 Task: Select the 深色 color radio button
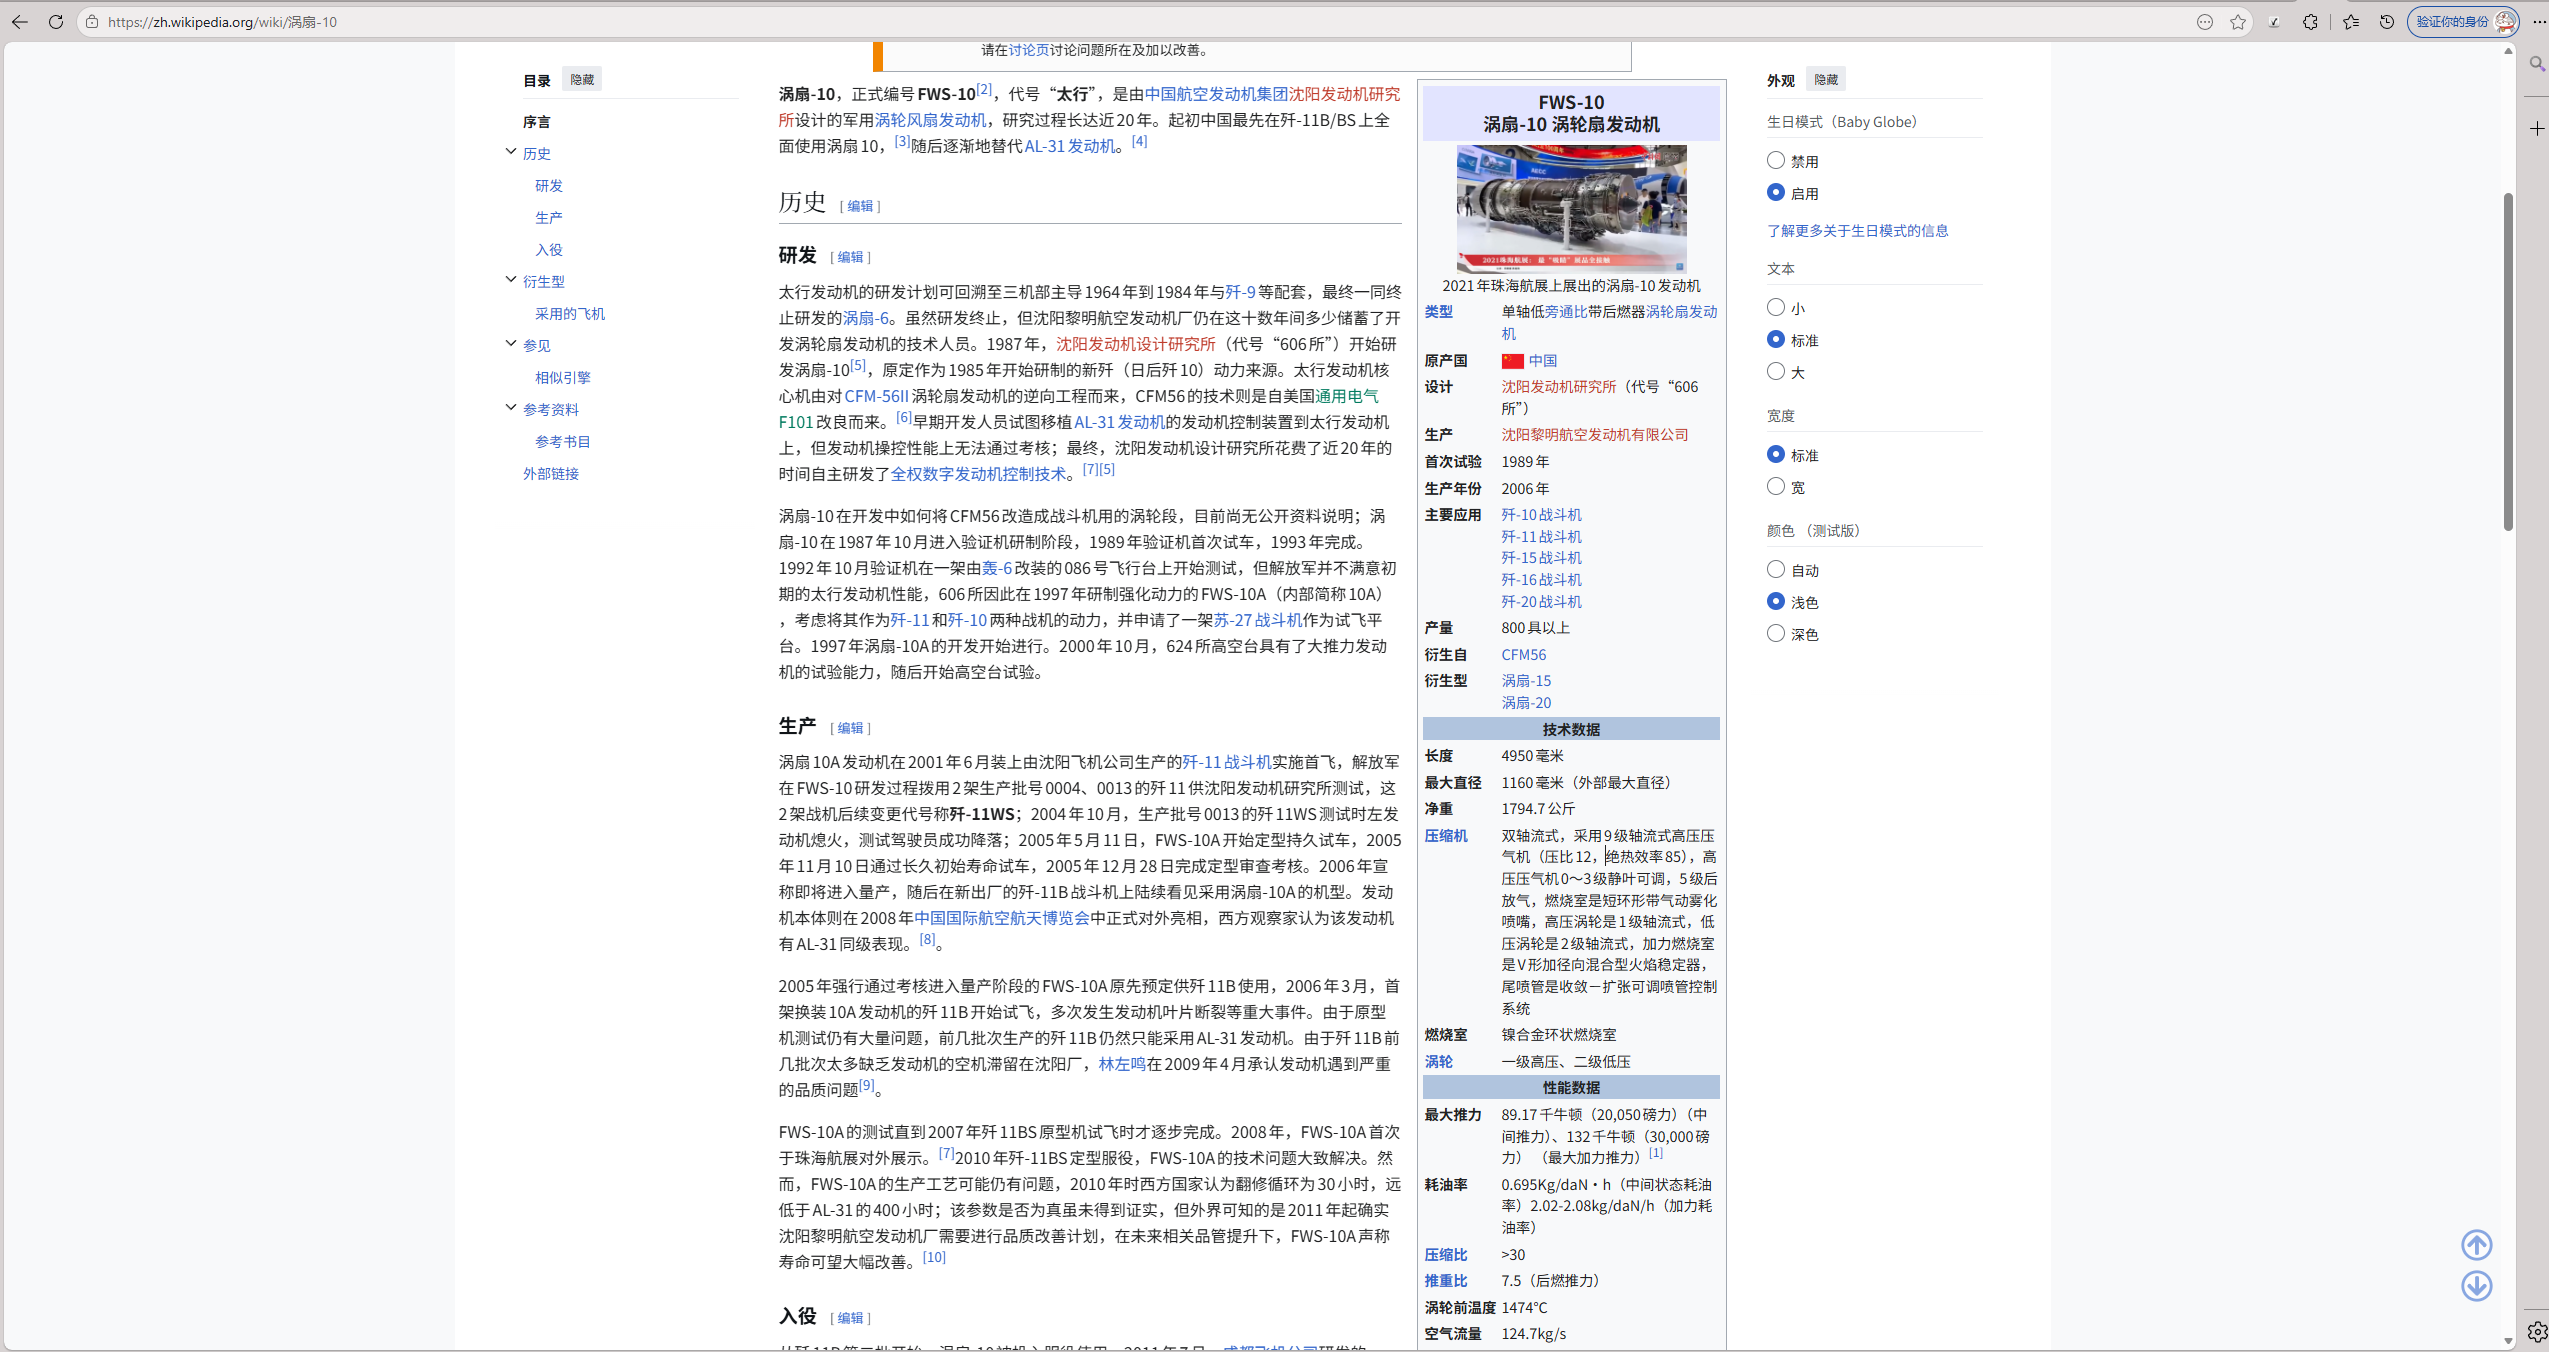1776,633
